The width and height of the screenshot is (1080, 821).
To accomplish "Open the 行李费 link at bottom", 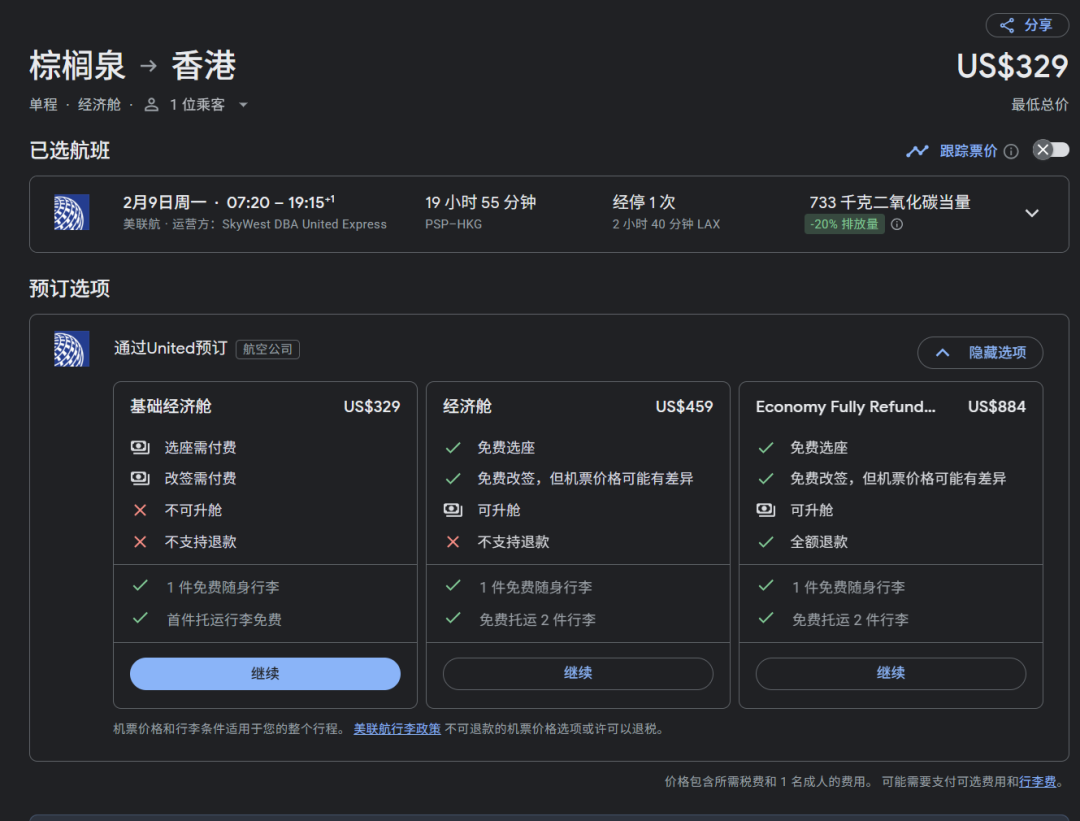I will (1037, 782).
